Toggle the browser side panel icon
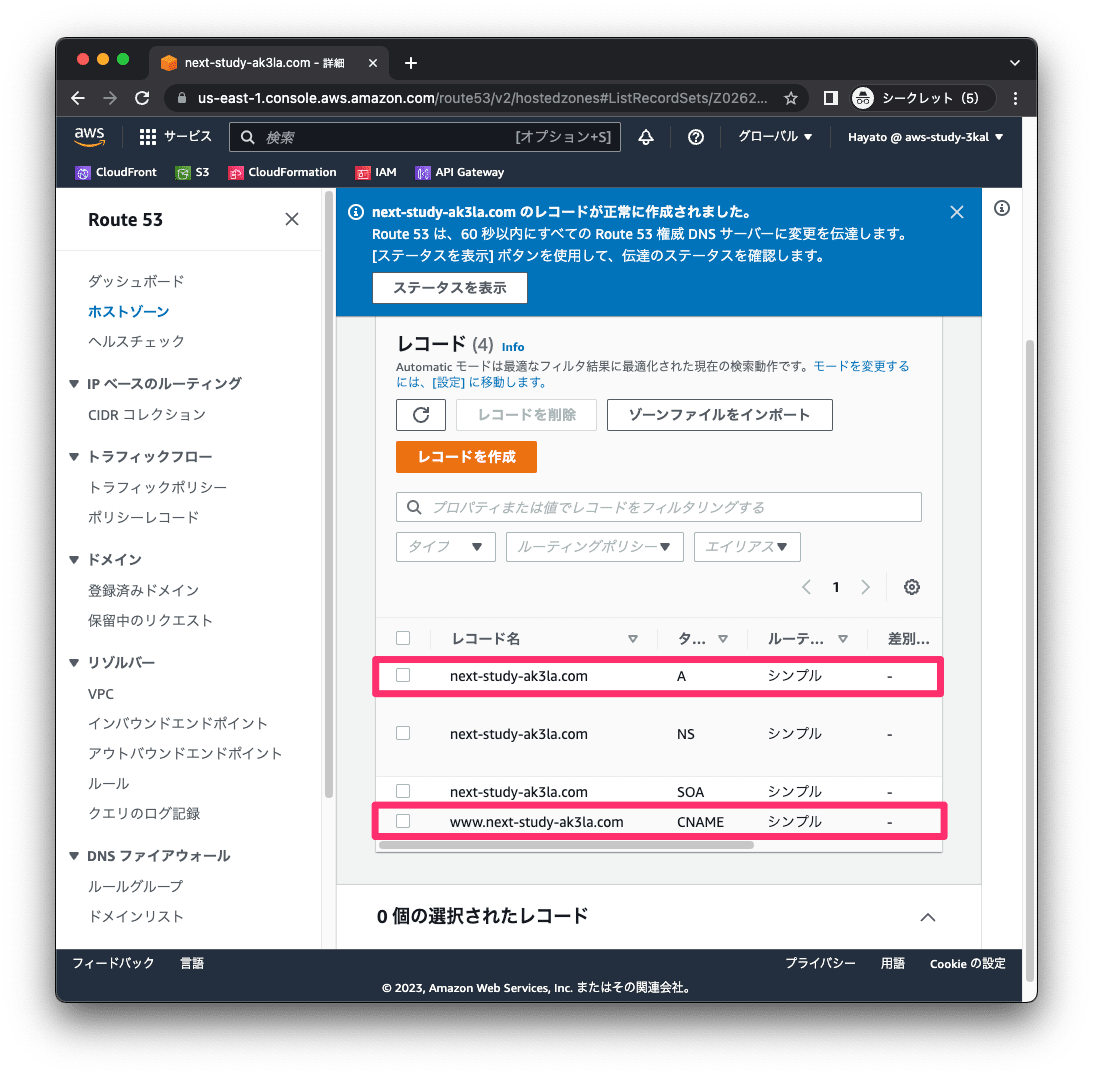Viewport: 1093px width, 1076px height. click(x=830, y=98)
